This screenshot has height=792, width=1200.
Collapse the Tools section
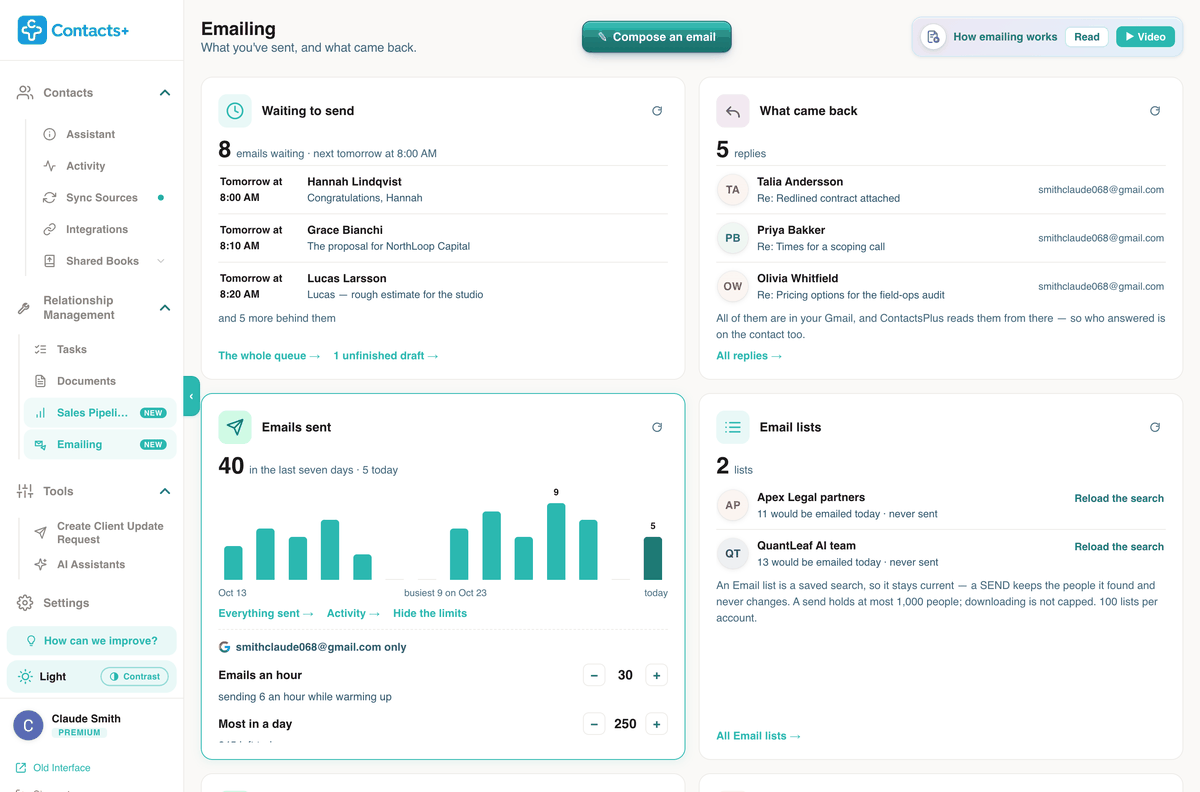pos(165,491)
